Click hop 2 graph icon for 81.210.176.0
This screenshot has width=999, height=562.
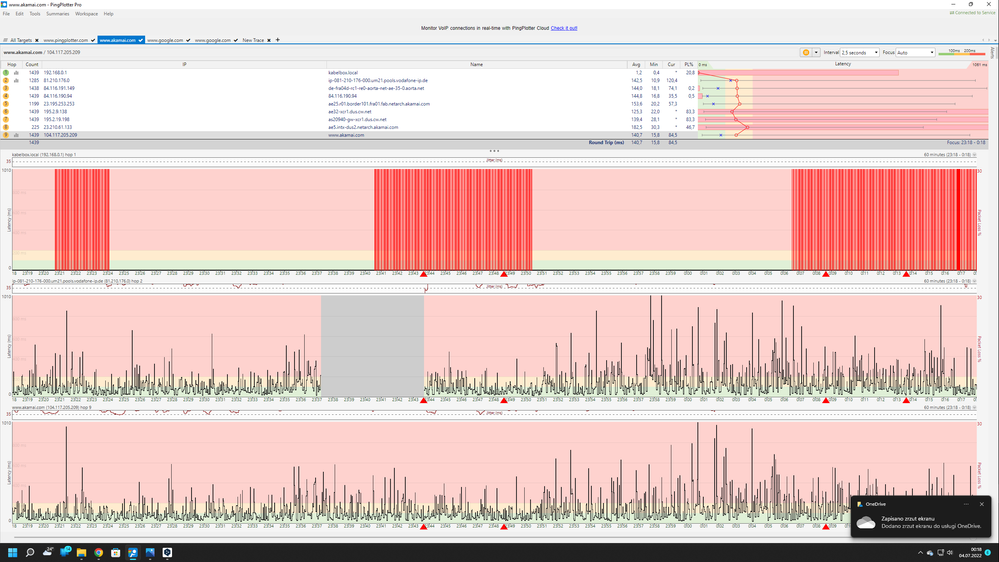16,80
